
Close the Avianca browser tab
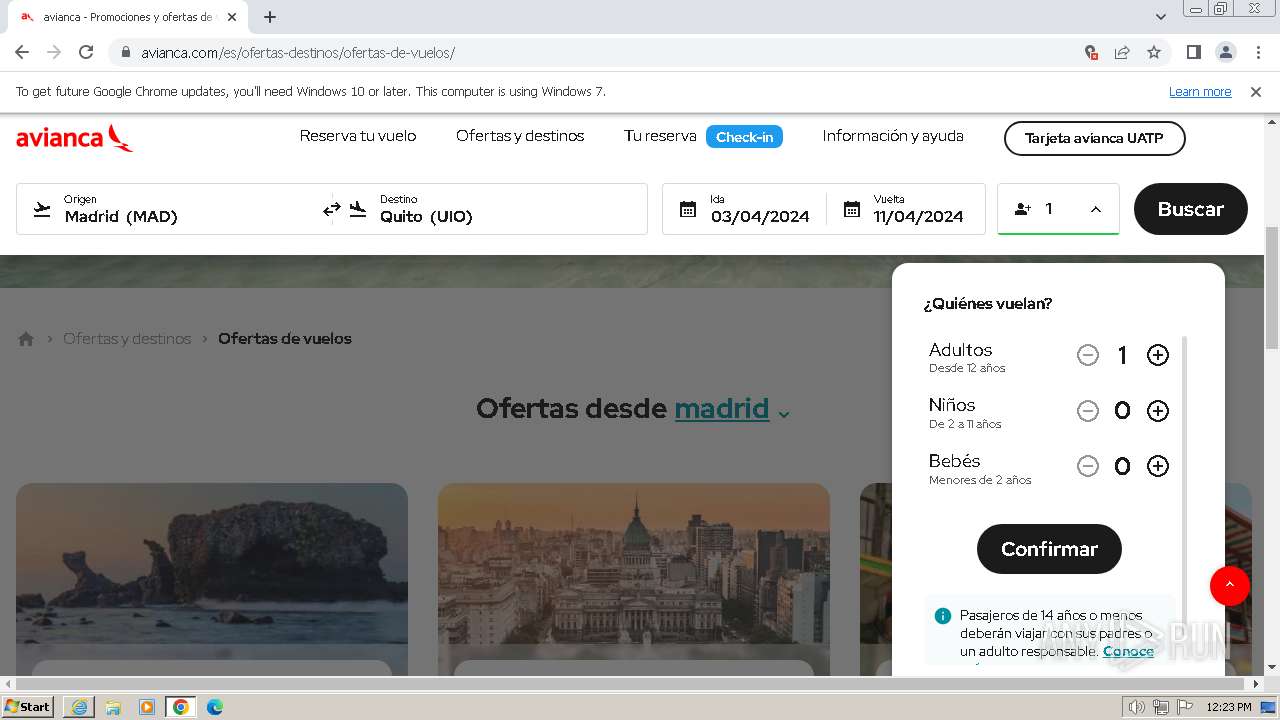pos(232,17)
